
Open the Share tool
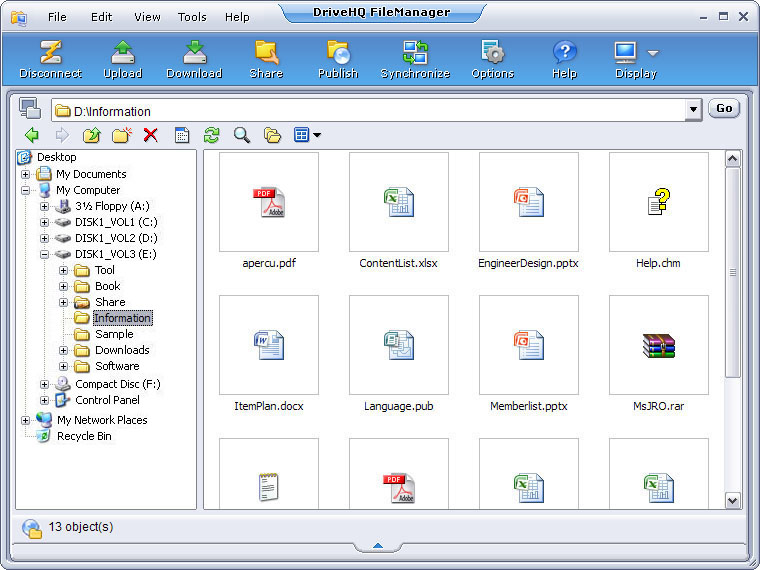(x=266, y=52)
